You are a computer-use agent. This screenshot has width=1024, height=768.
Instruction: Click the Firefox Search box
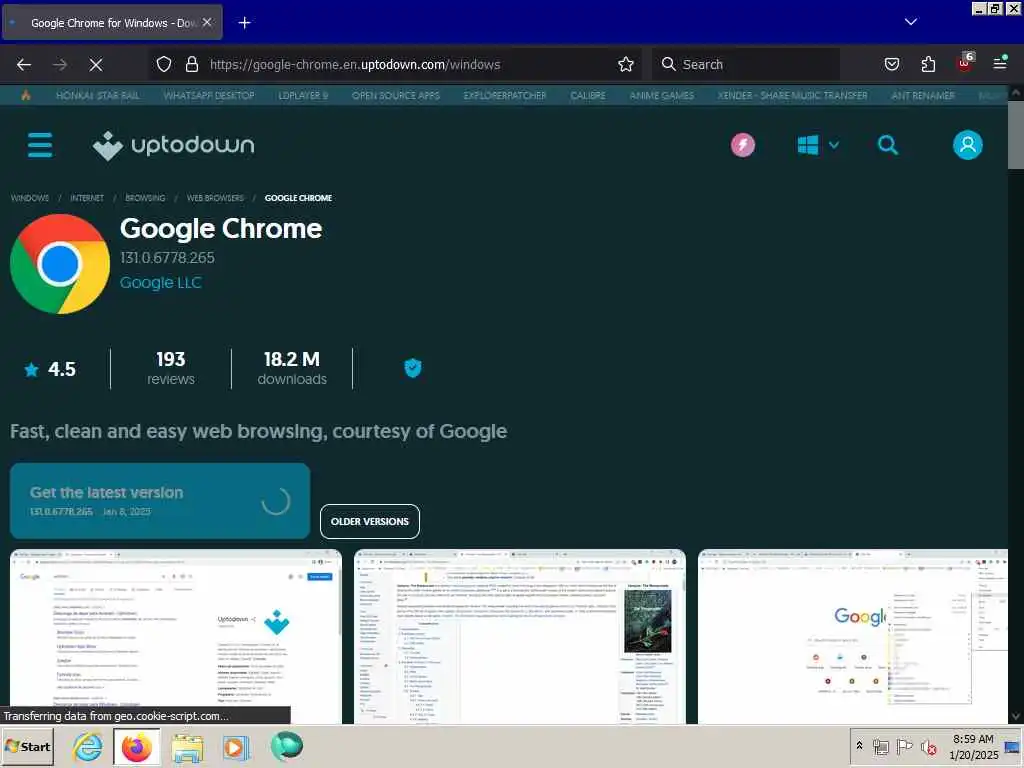pyautogui.click(x=746, y=64)
